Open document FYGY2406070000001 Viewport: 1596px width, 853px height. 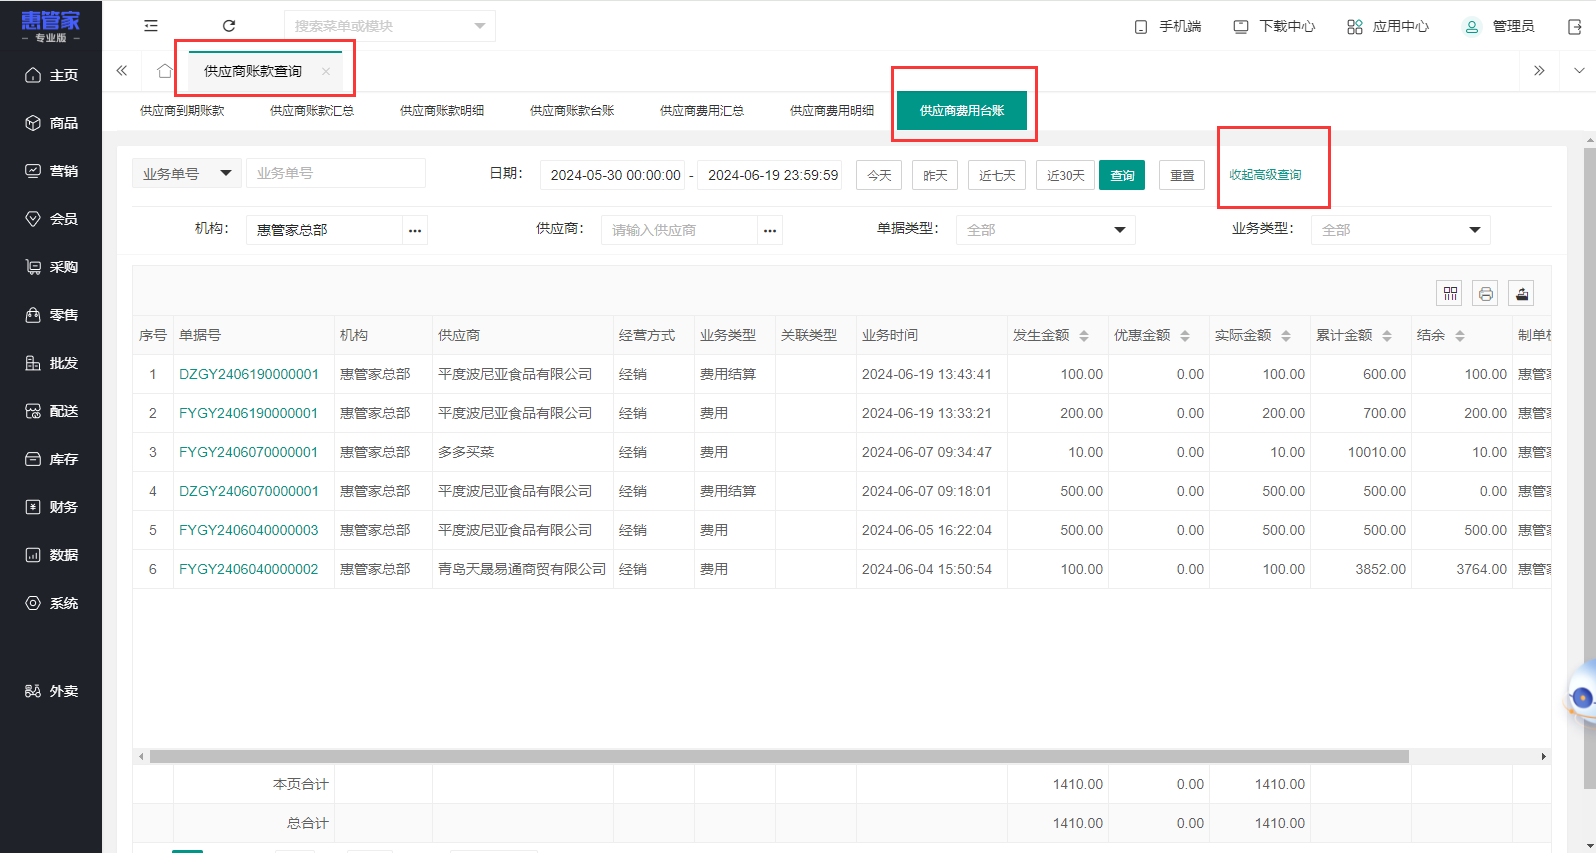point(249,452)
